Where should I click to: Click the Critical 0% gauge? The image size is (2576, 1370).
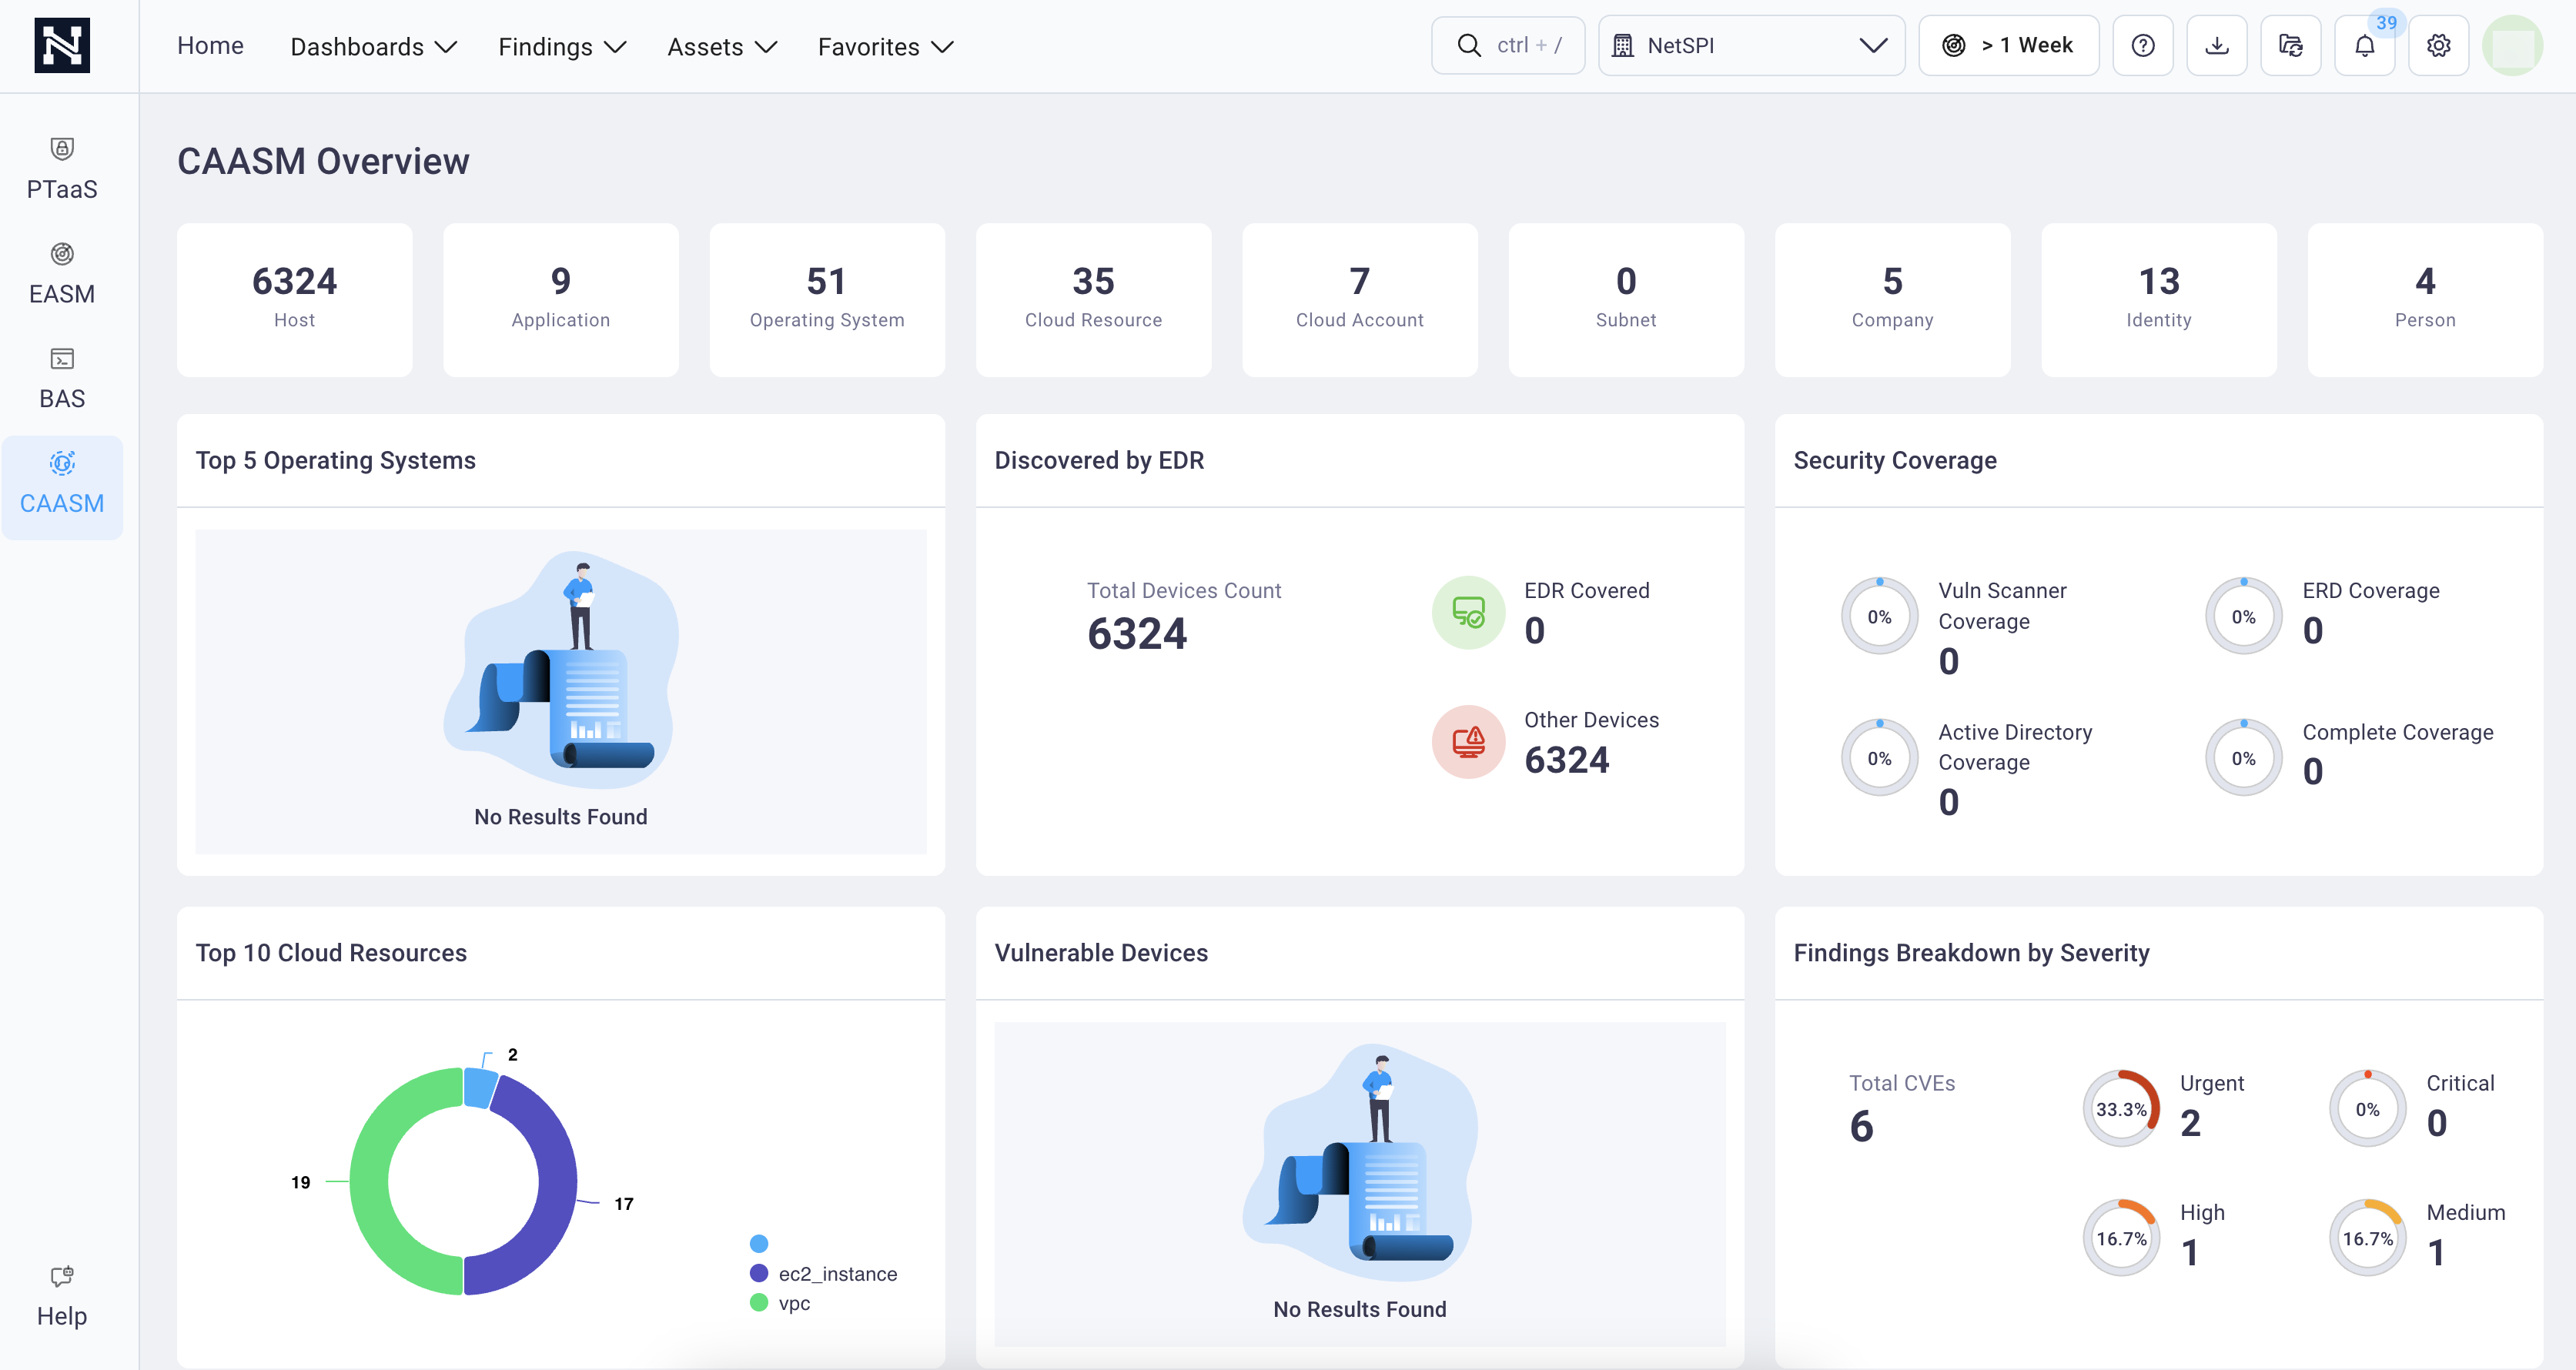(2367, 1108)
